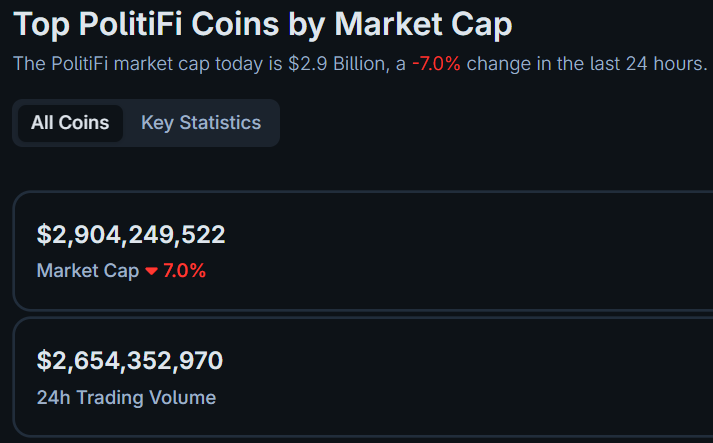This screenshot has width=713, height=443.
Task: Click the red down-arrow icon beside Market Cap
Action: coord(151,271)
